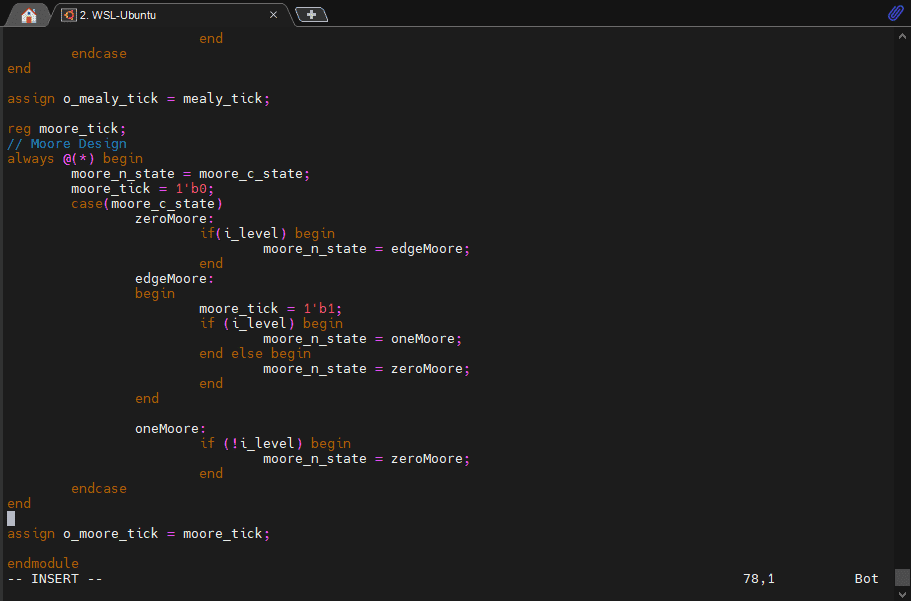Click the "end else begin" line
The width and height of the screenshot is (911, 601).
pyautogui.click(x=255, y=353)
